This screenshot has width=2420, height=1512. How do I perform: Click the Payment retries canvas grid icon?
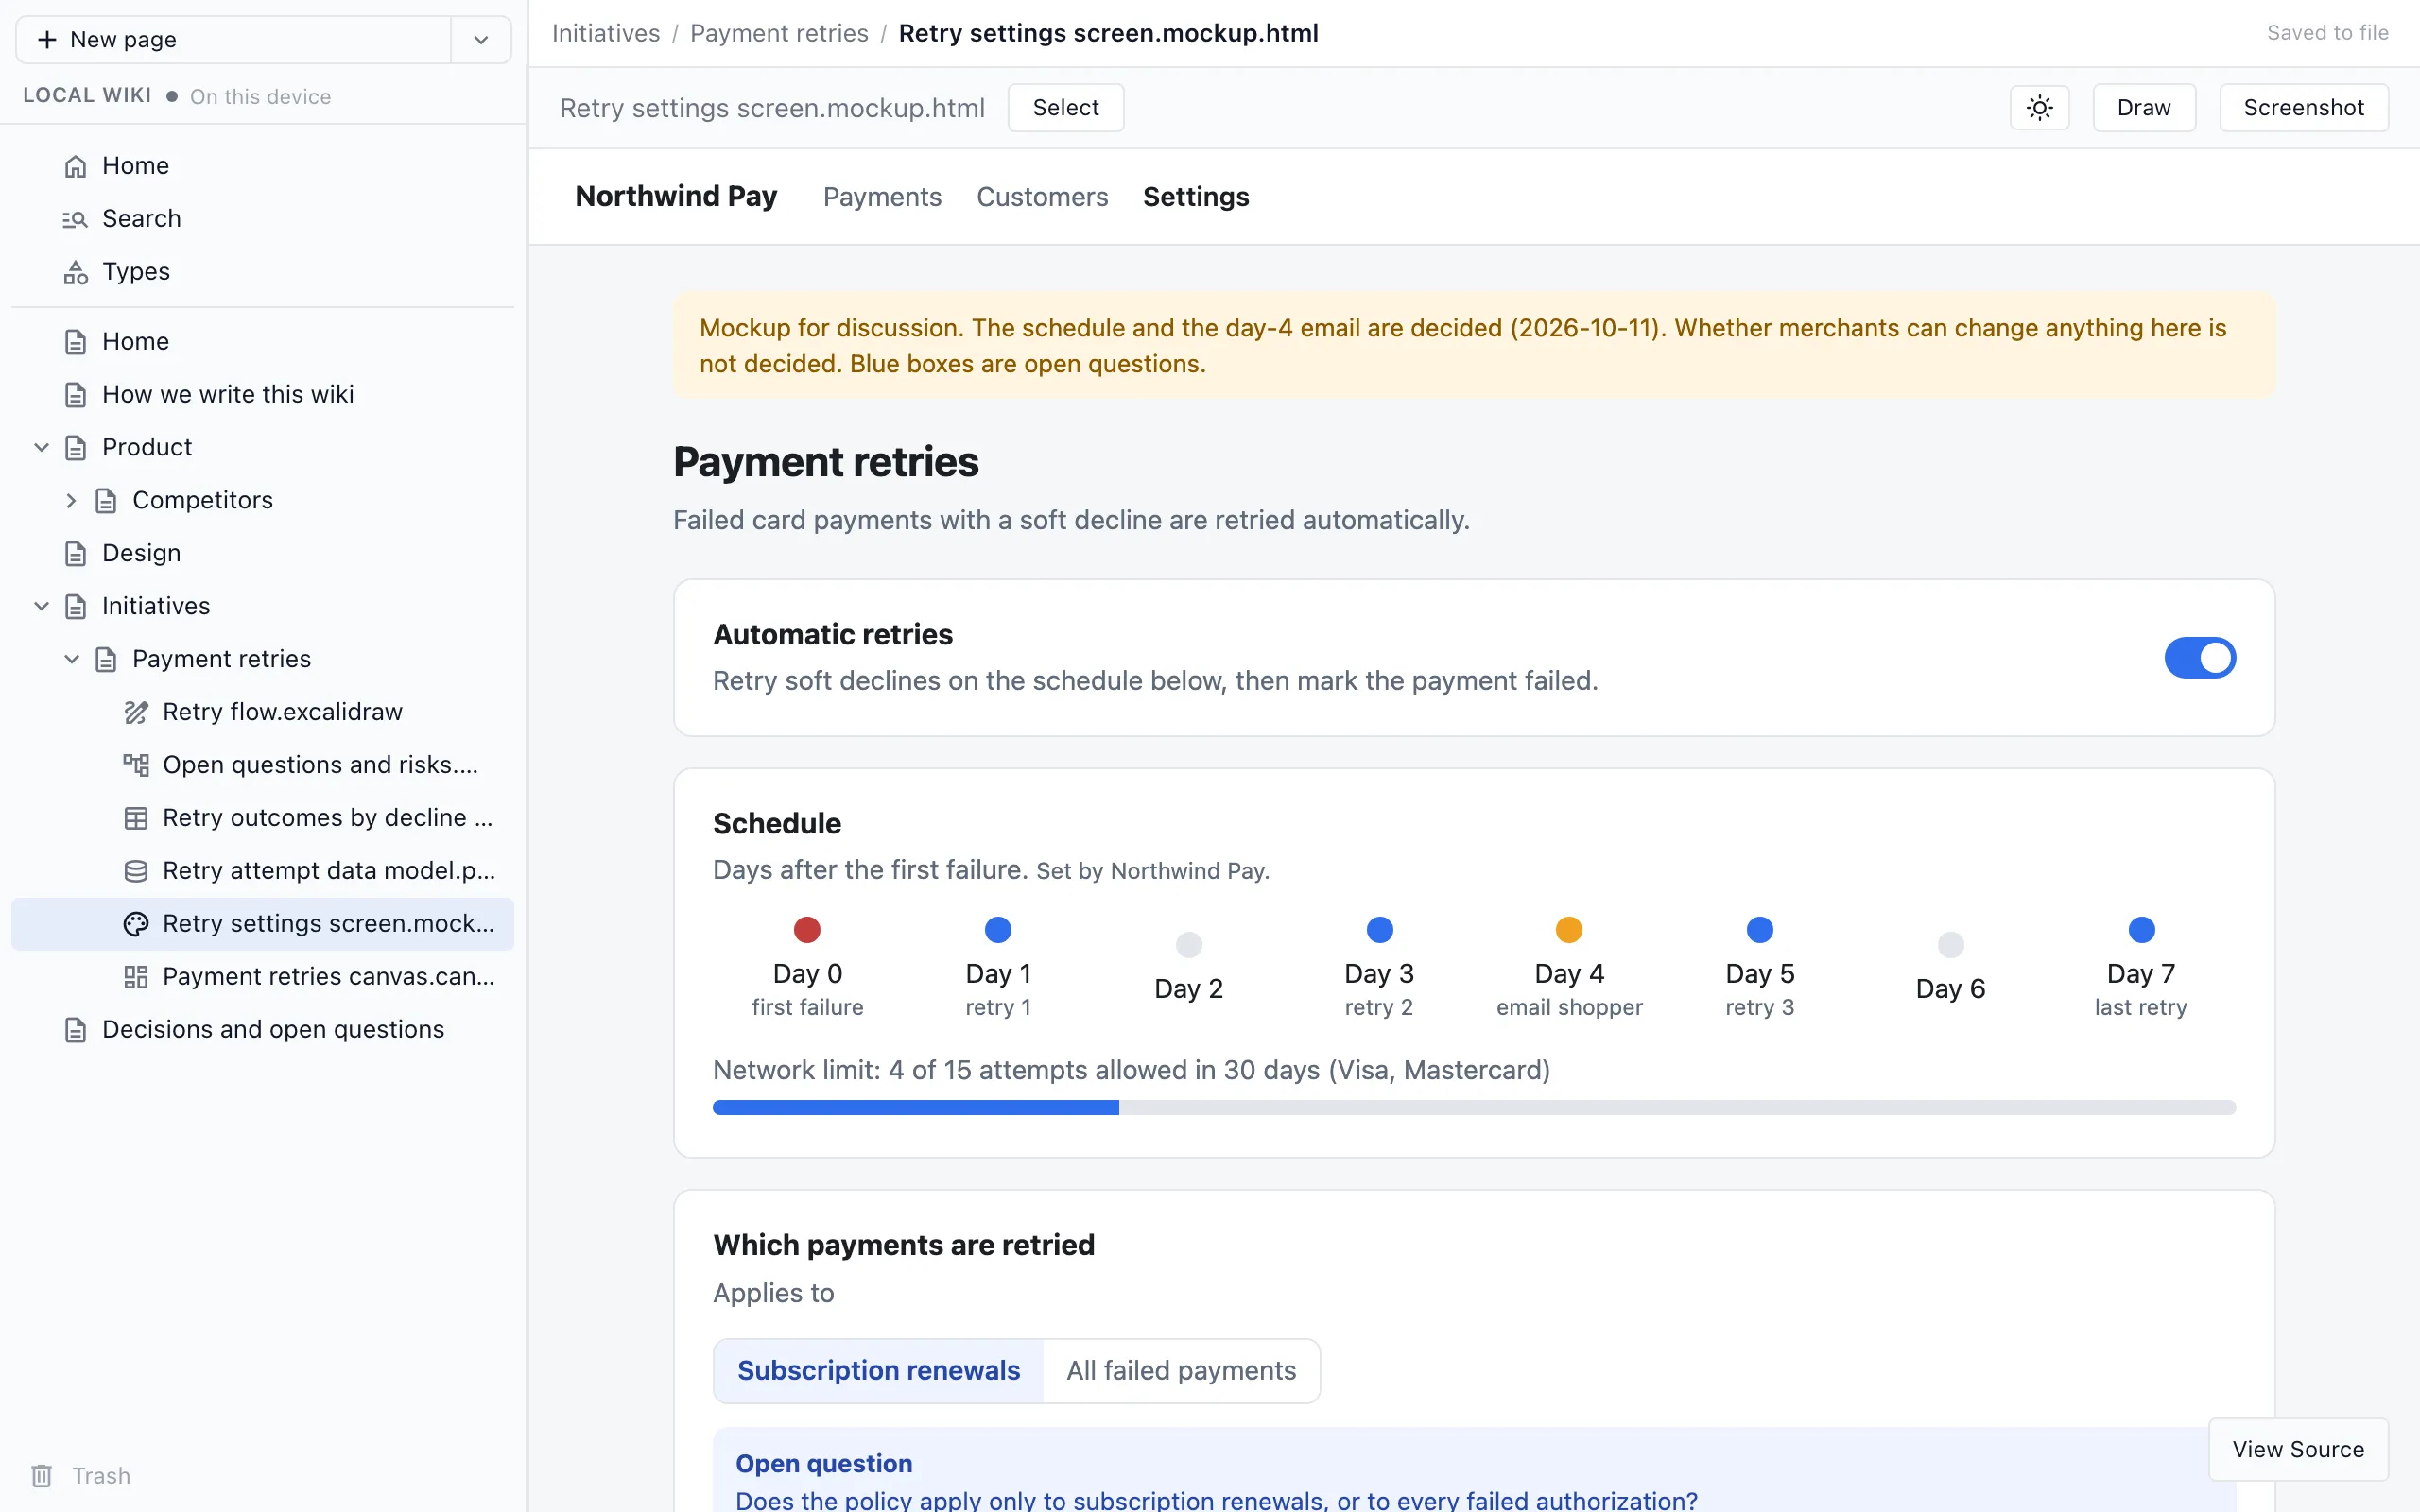pyautogui.click(x=136, y=978)
